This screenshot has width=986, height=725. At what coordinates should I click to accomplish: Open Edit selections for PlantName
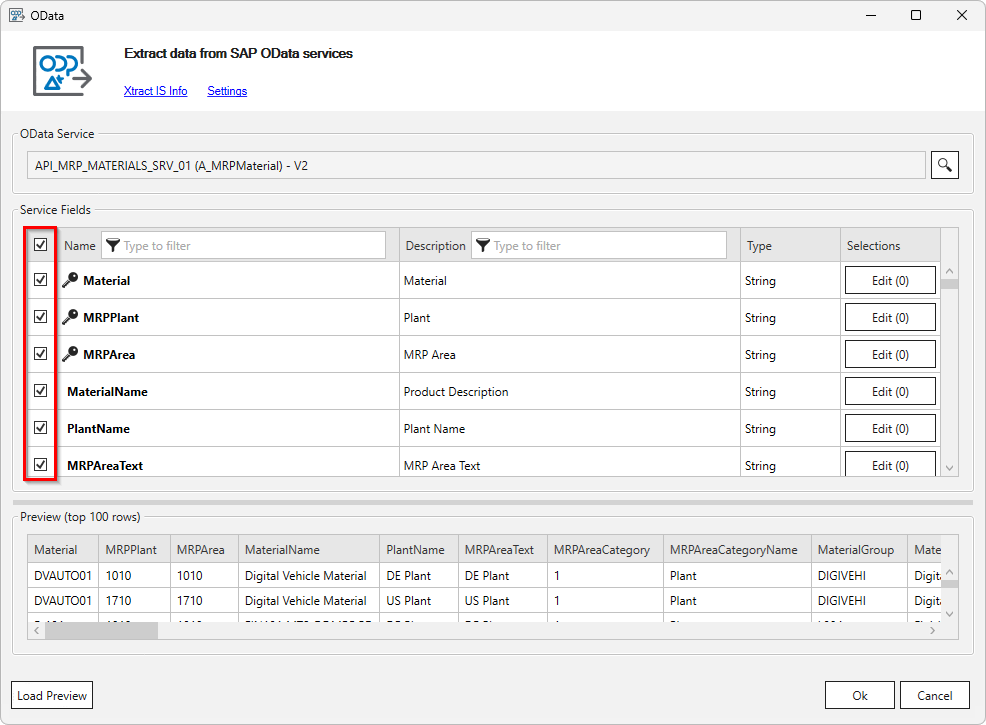tap(889, 427)
